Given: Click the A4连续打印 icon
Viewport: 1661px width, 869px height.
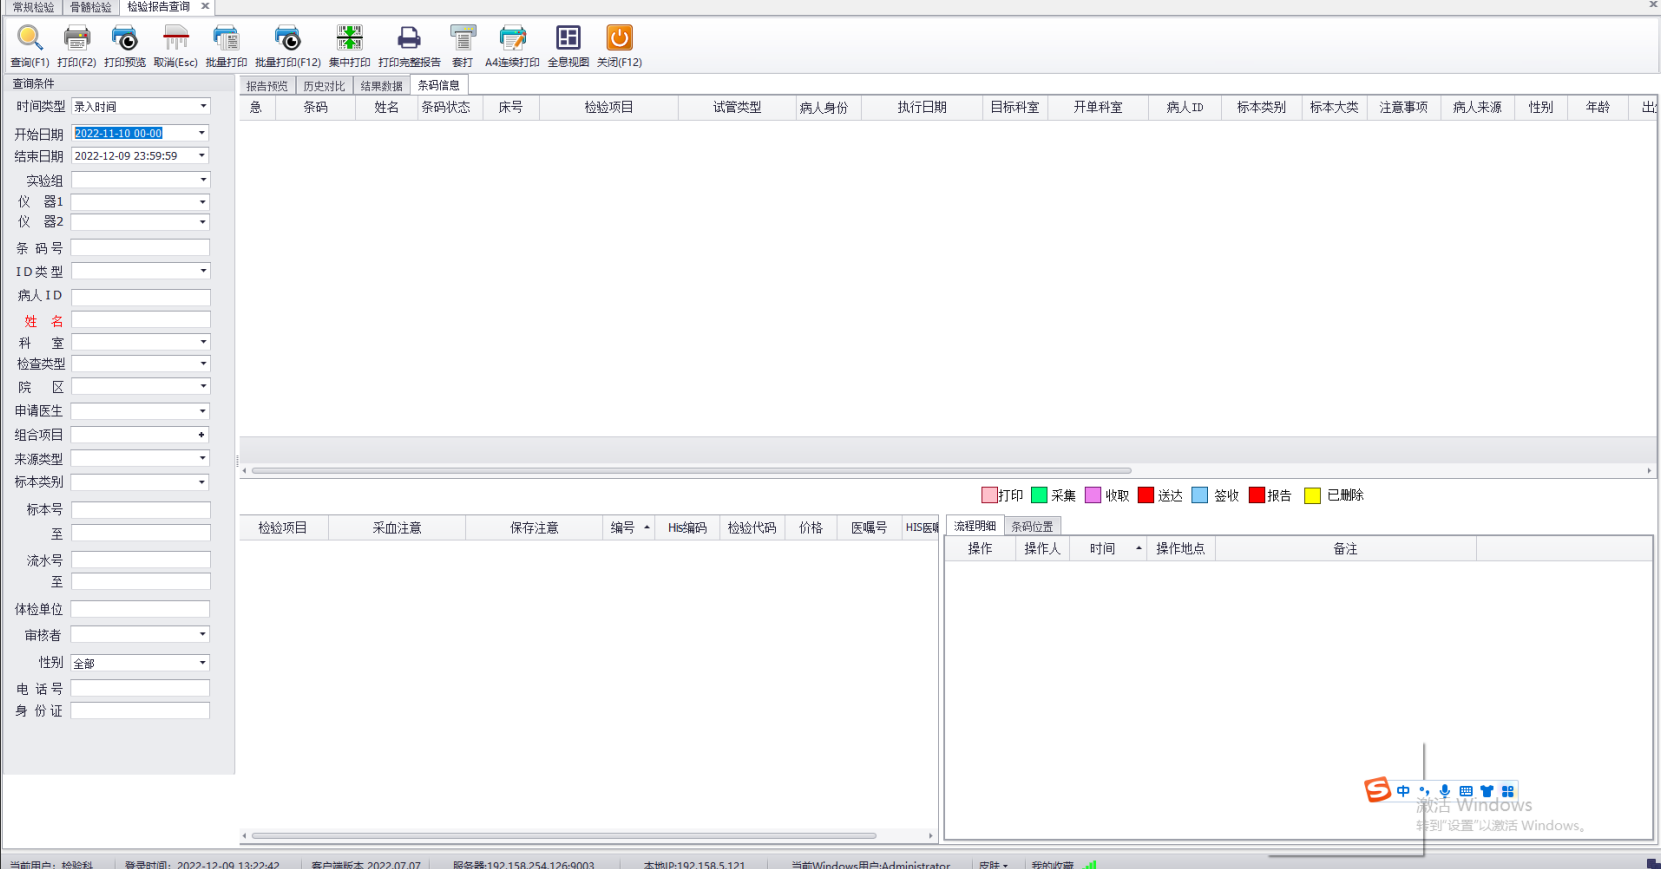Looking at the screenshot, I should coord(512,39).
